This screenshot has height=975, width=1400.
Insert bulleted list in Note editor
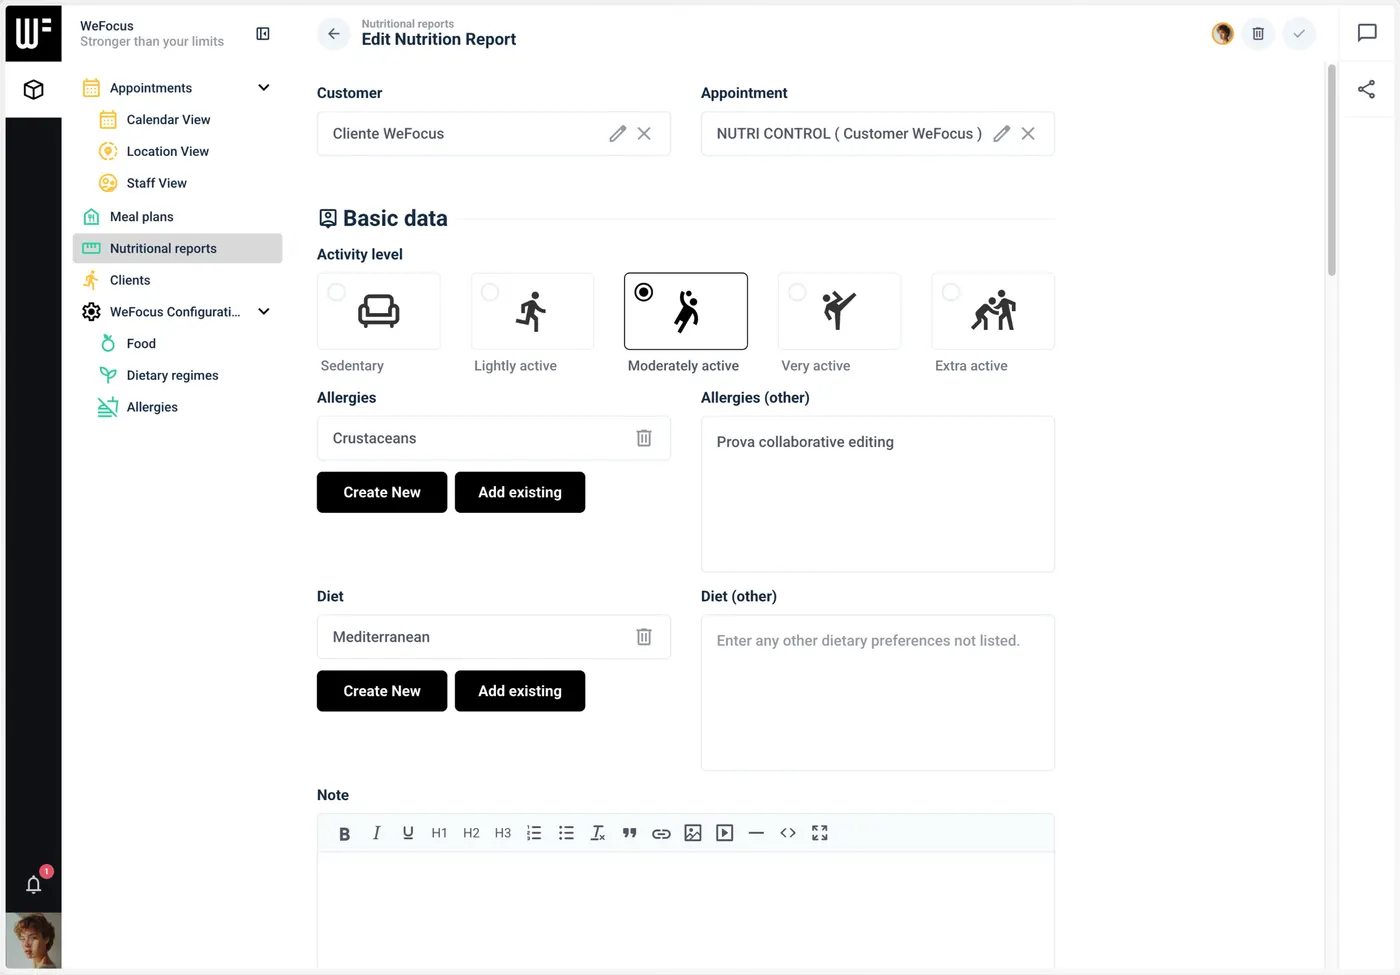pos(566,834)
